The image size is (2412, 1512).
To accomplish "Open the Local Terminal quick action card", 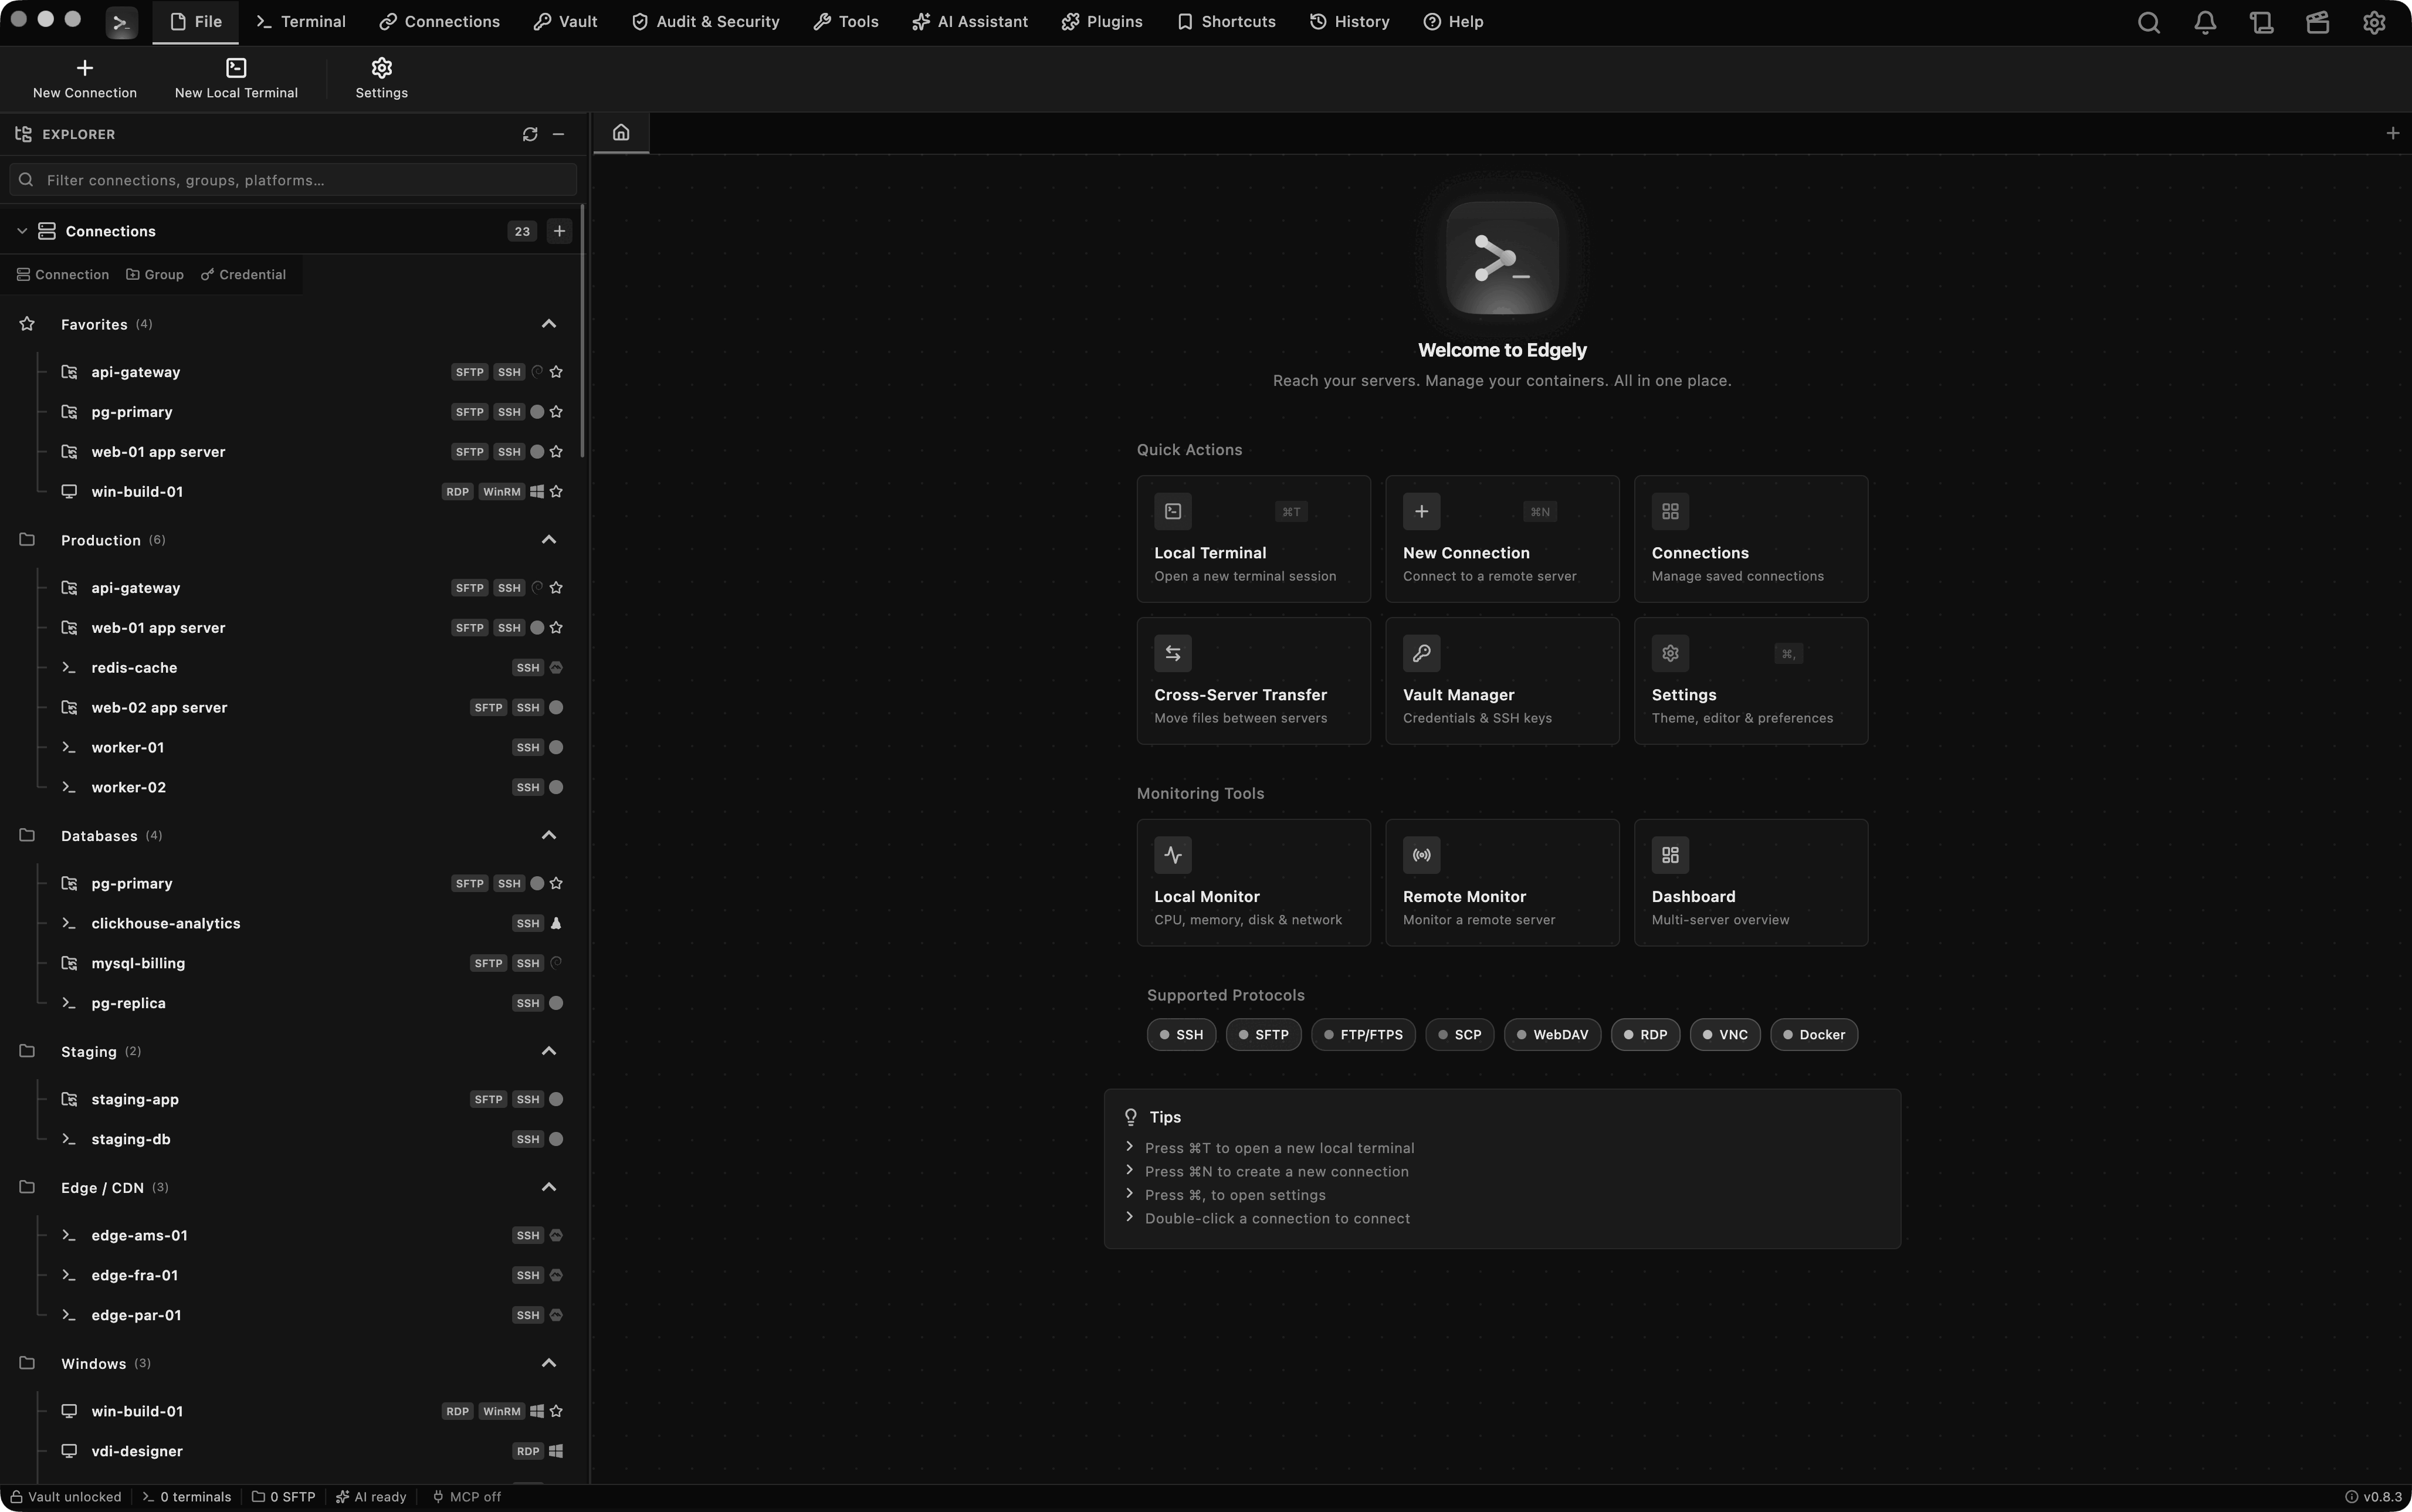I will (x=1253, y=539).
